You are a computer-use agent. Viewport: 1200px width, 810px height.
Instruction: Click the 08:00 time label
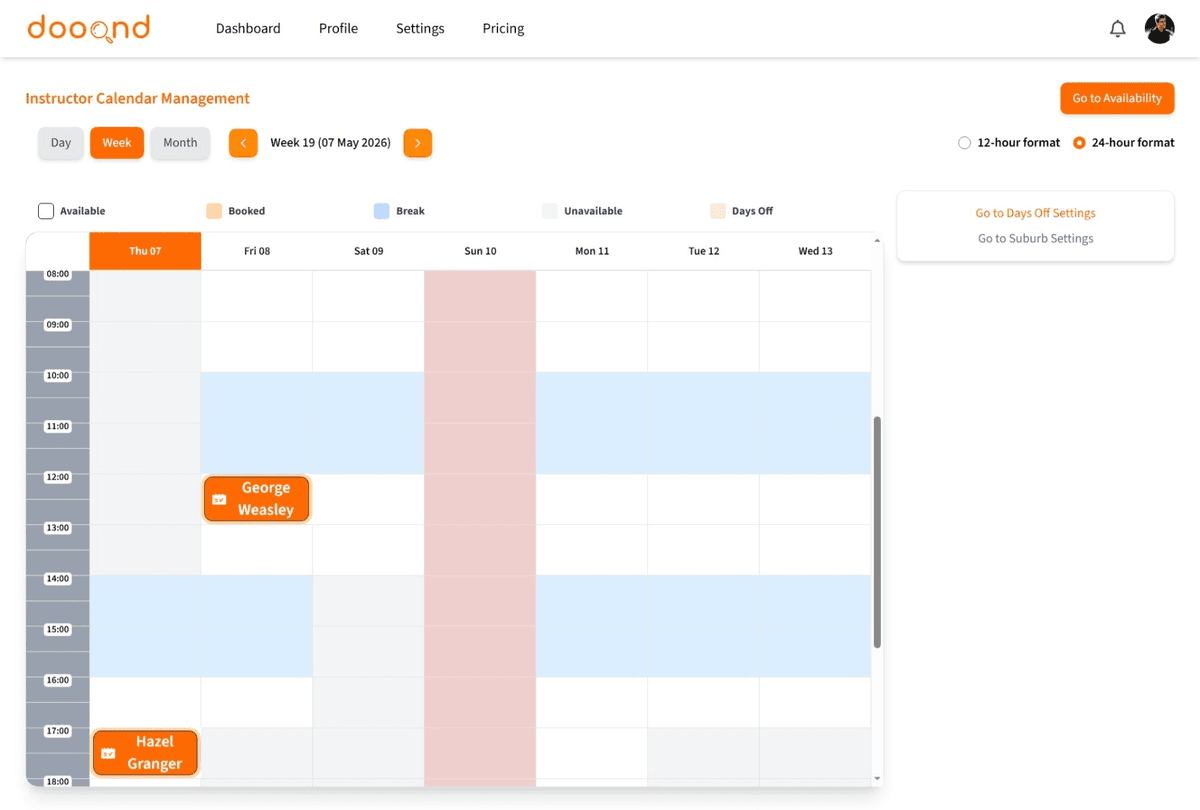pyautogui.click(x=58, y=274)
